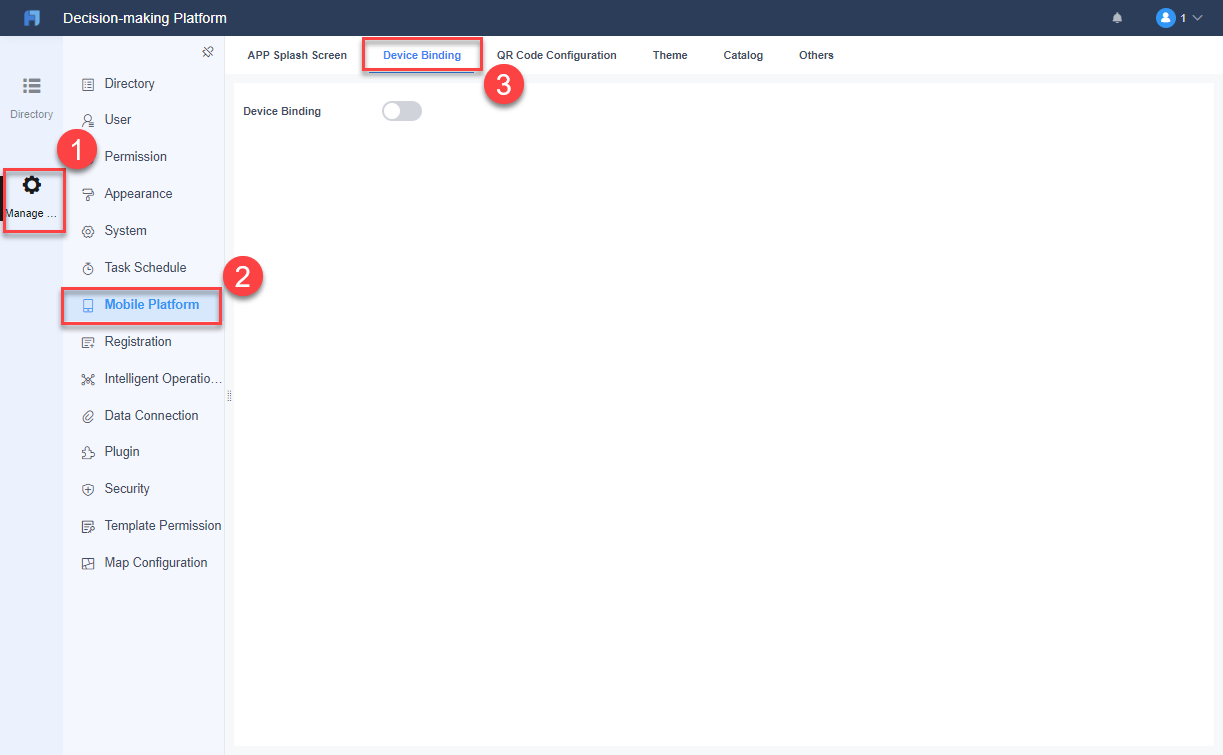Open the user account dropdown in top right
The image size is (1223, 755).
click(x=1180, y=17)
